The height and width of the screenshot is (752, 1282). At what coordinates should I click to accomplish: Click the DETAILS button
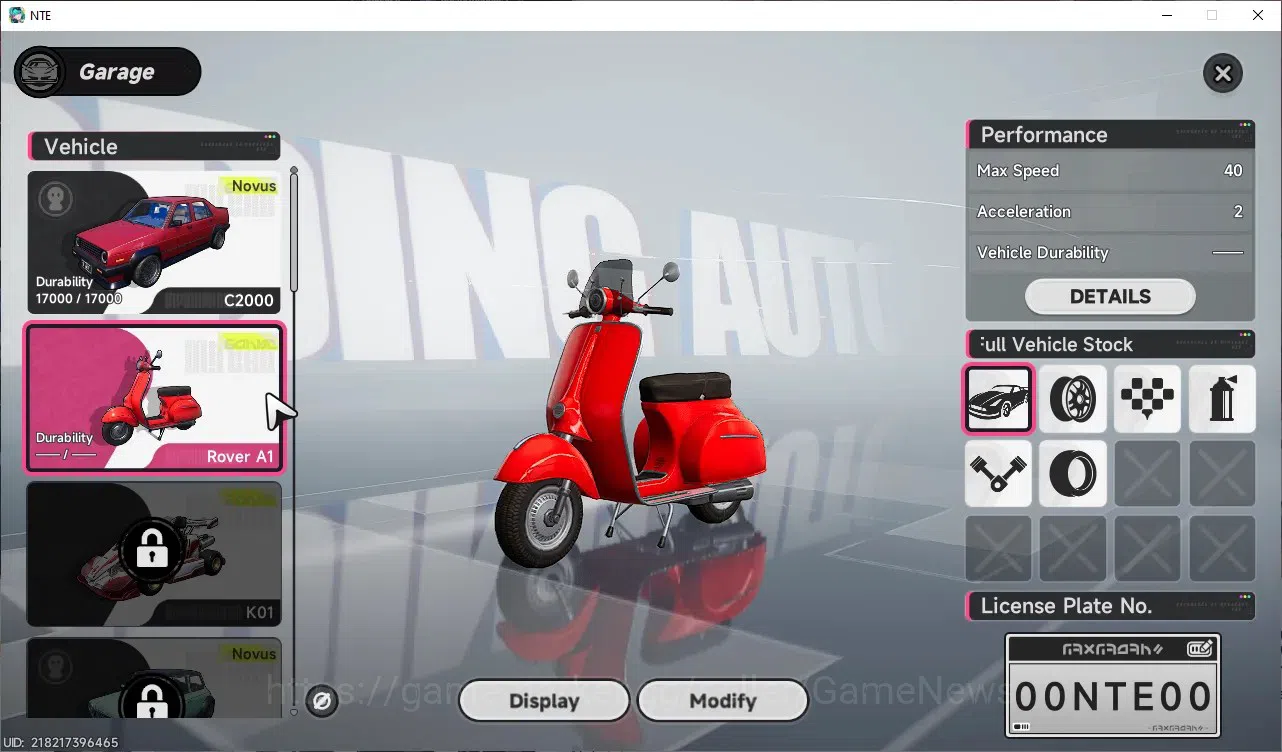[1110, 296]
